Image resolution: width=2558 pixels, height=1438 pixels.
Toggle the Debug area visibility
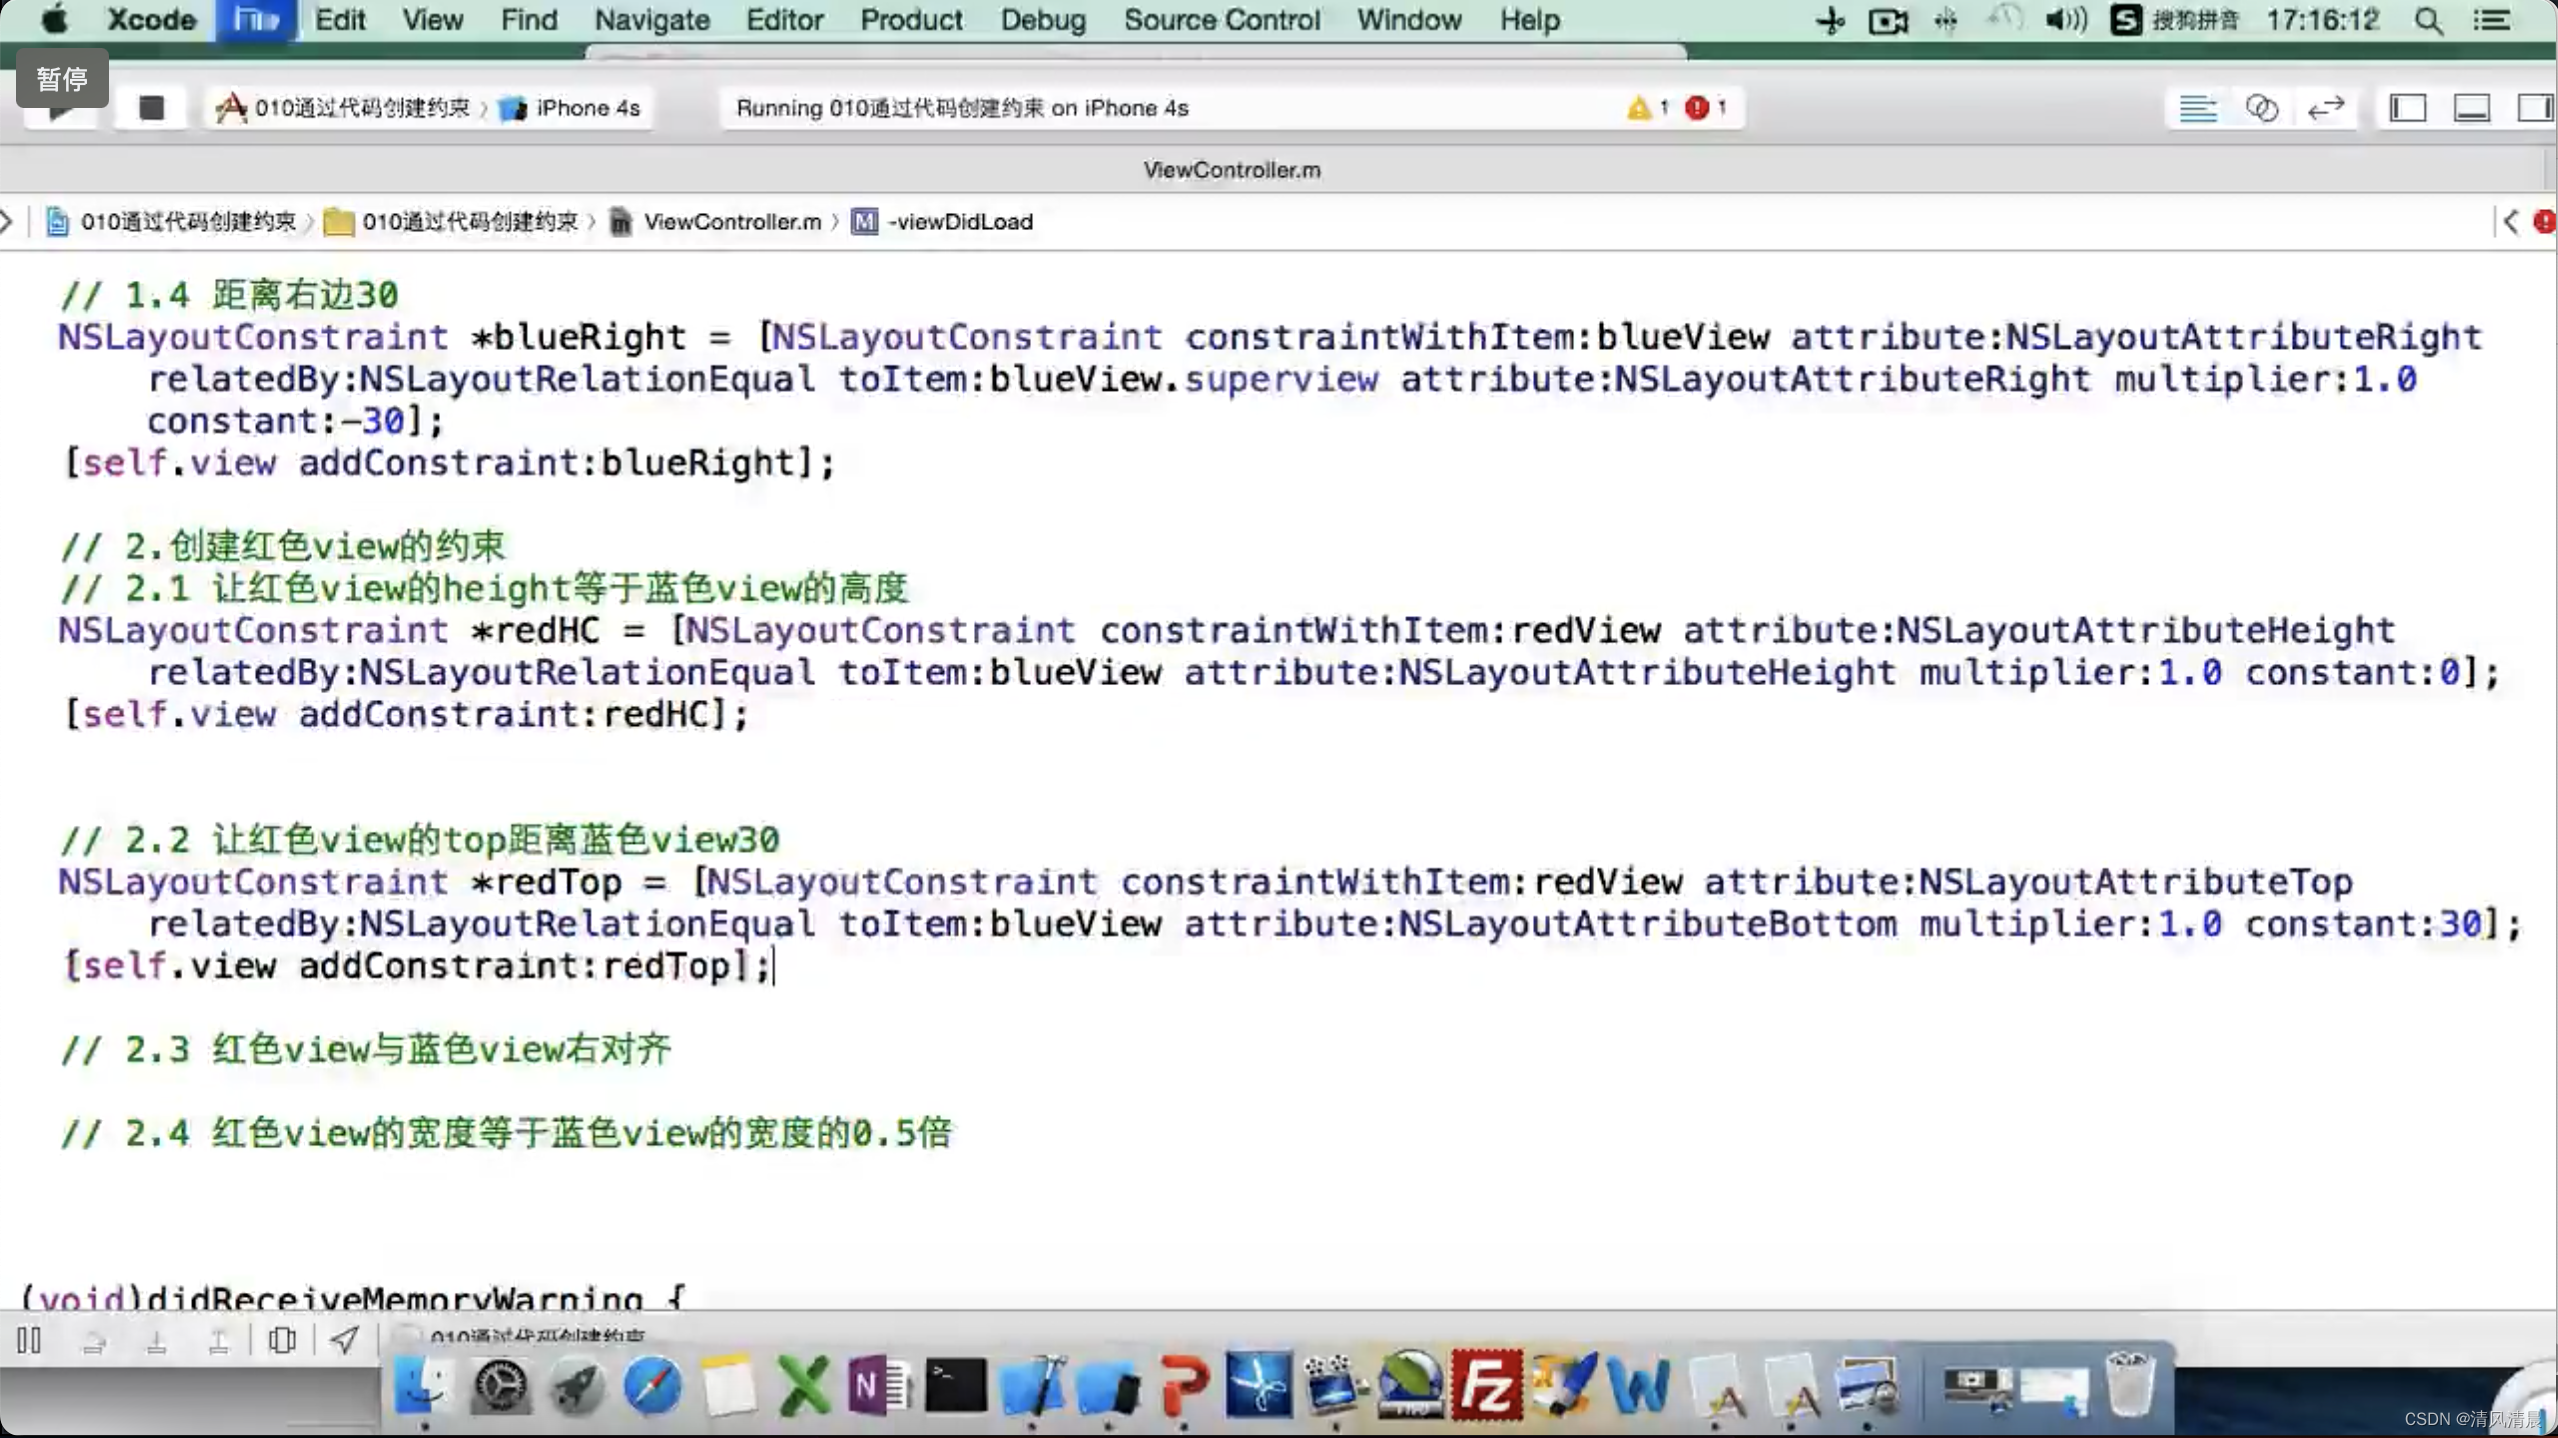(2472, 108)
